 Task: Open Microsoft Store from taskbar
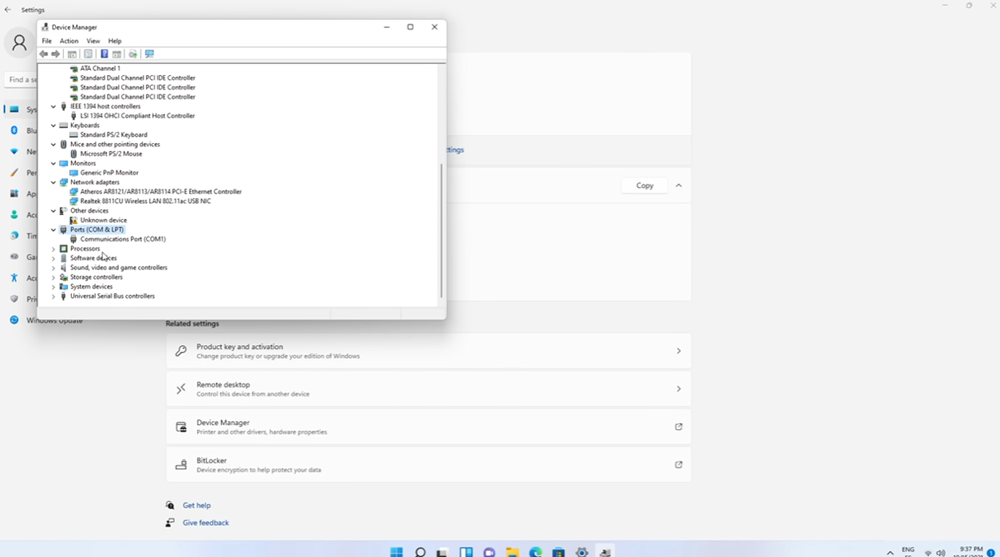[559, 552]
